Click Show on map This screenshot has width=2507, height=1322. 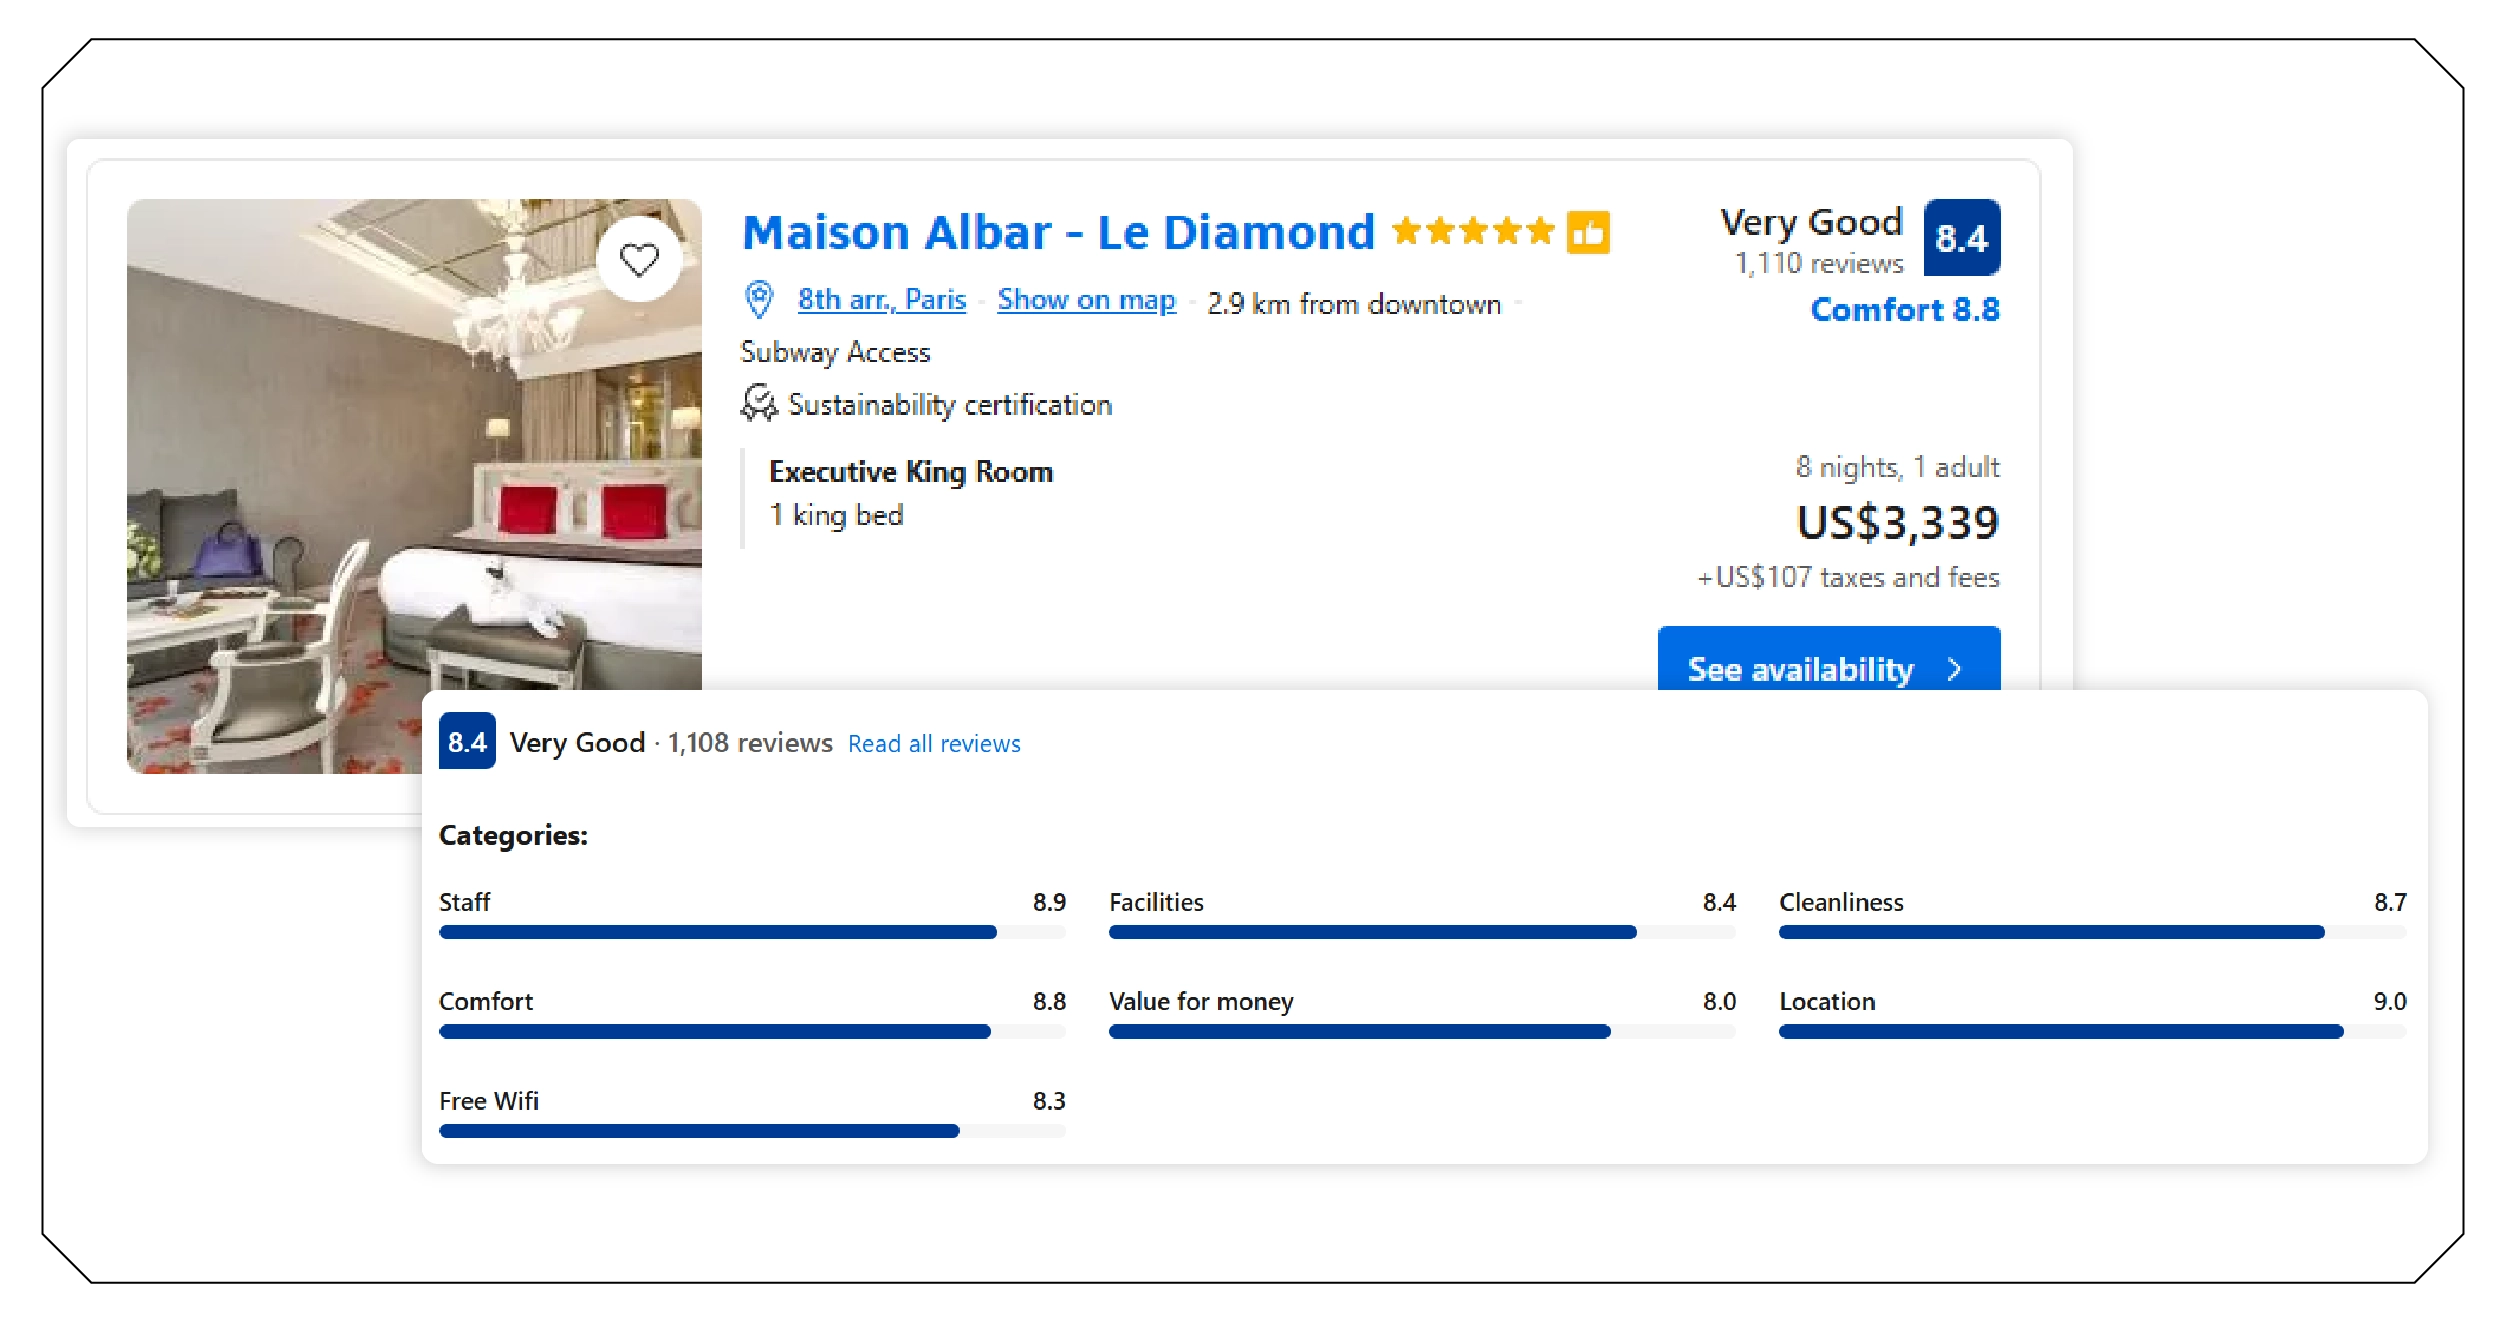[1086, 298]
